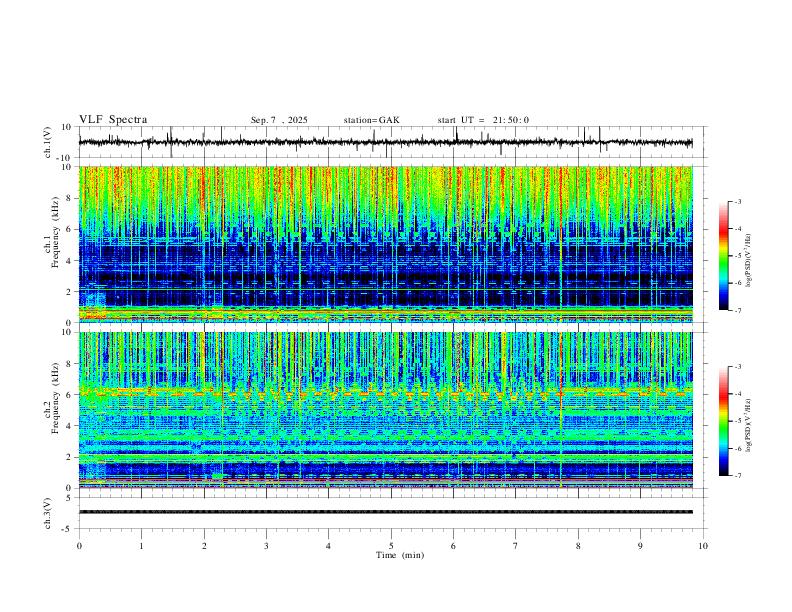Click the "6" kHz tick on ch.2 frequency axis

70,395
